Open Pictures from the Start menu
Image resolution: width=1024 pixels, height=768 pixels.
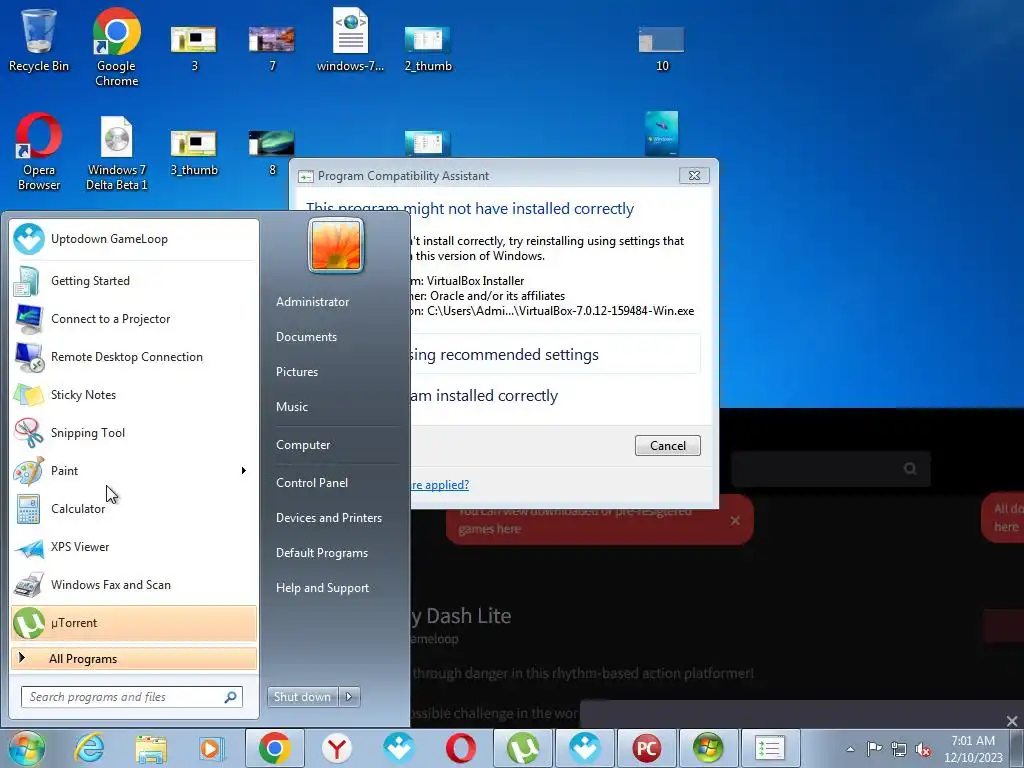tap(297, 372)
